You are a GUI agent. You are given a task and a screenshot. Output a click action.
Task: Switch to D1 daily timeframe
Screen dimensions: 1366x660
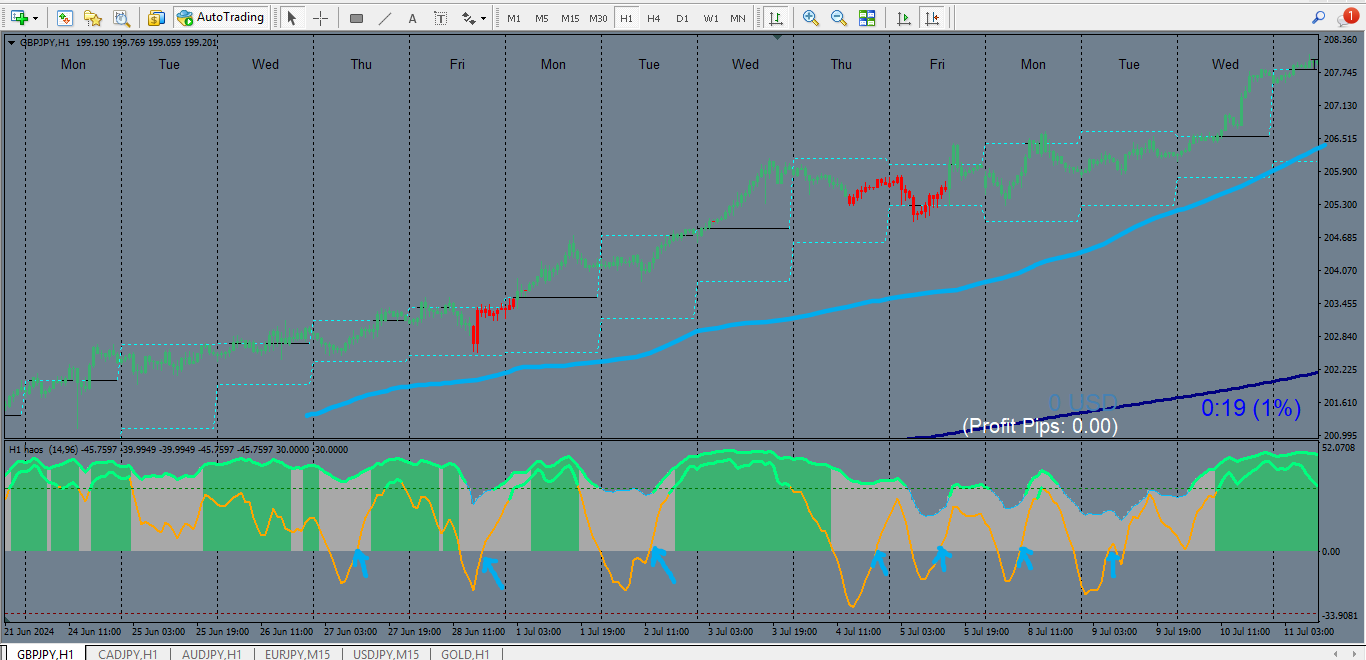coord(682,18)
